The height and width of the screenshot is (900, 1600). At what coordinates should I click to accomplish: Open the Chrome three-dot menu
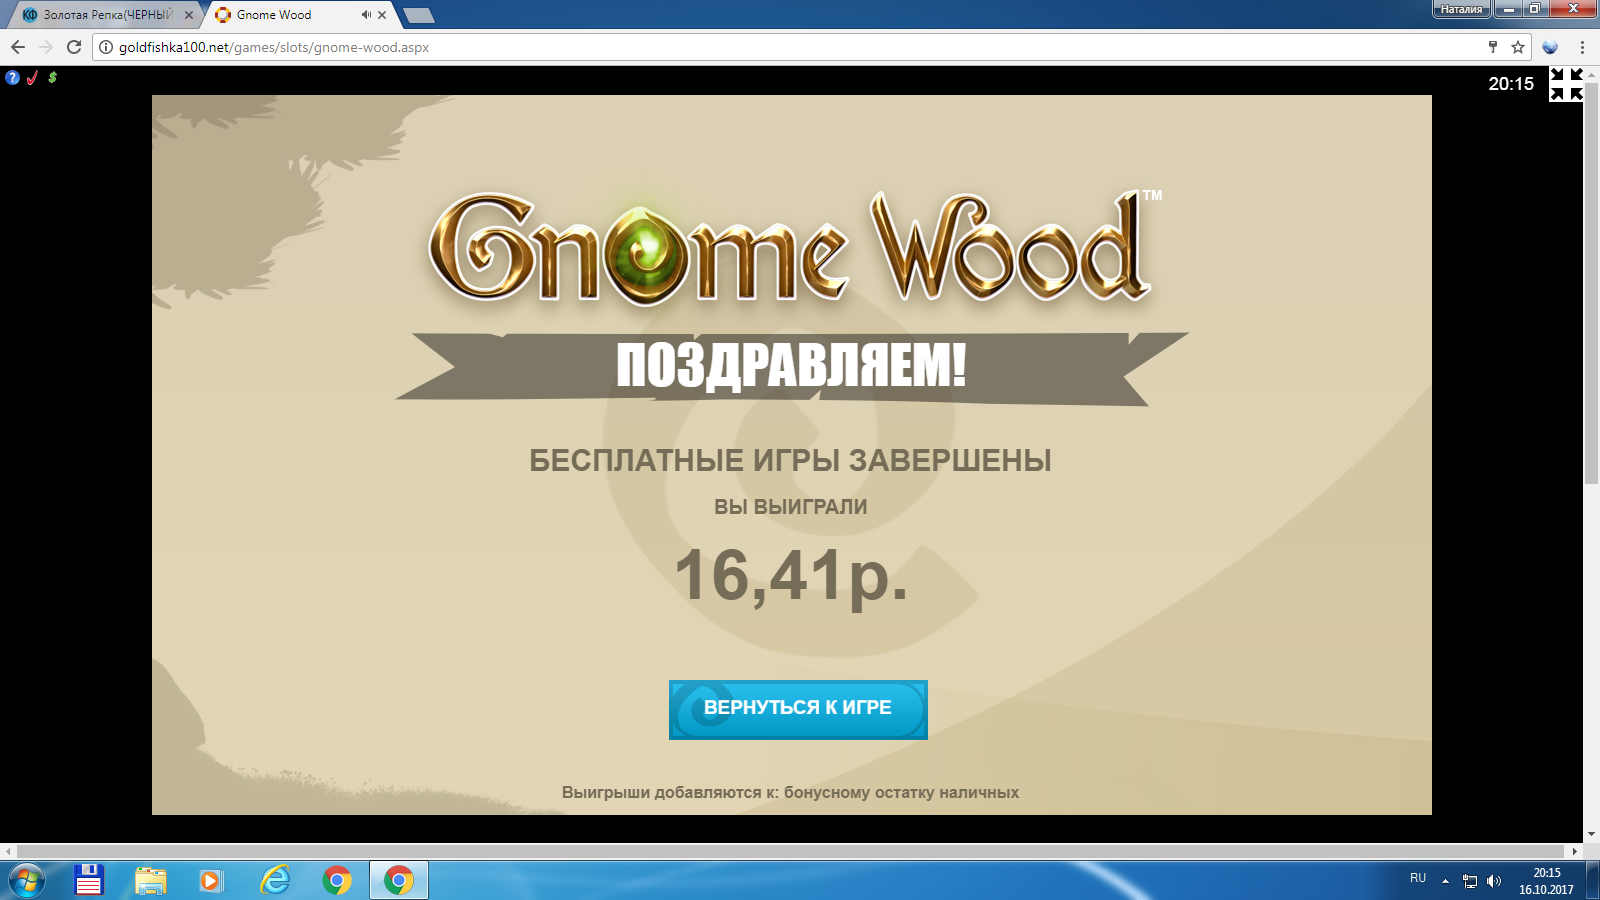[x=1582, y=47]
